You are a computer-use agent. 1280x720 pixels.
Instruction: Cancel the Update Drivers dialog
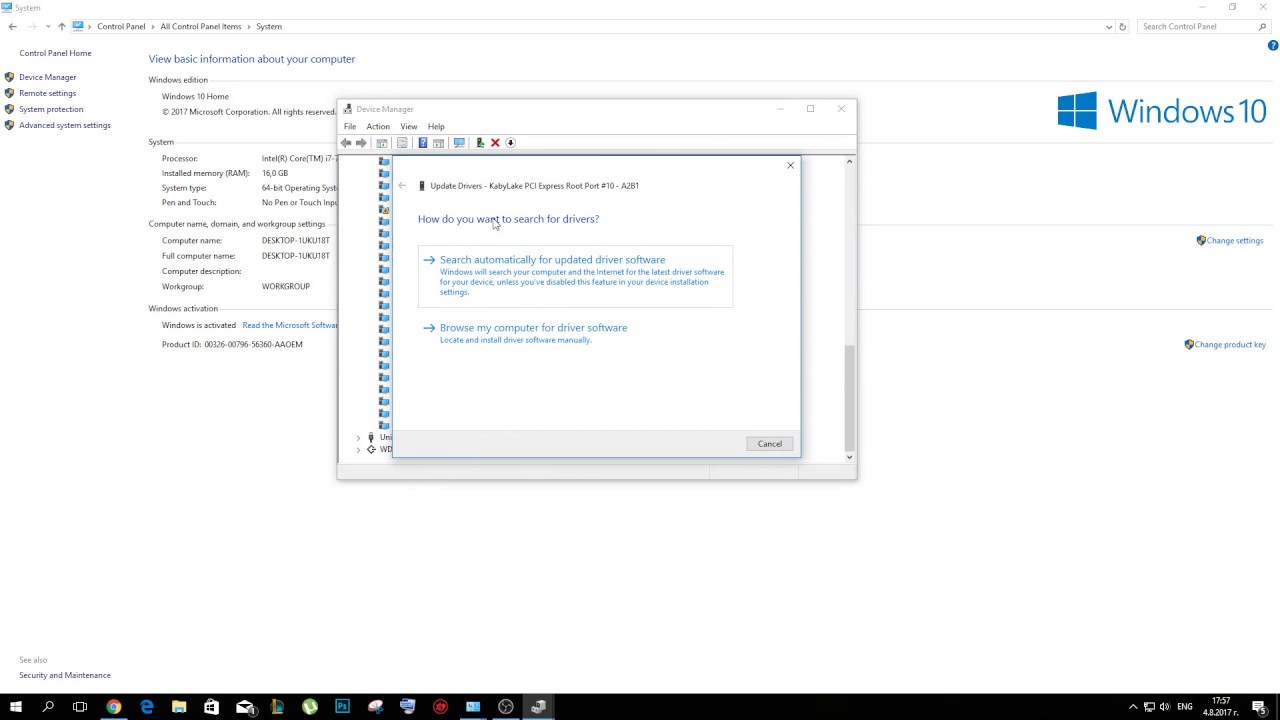(x=770, y=444)
